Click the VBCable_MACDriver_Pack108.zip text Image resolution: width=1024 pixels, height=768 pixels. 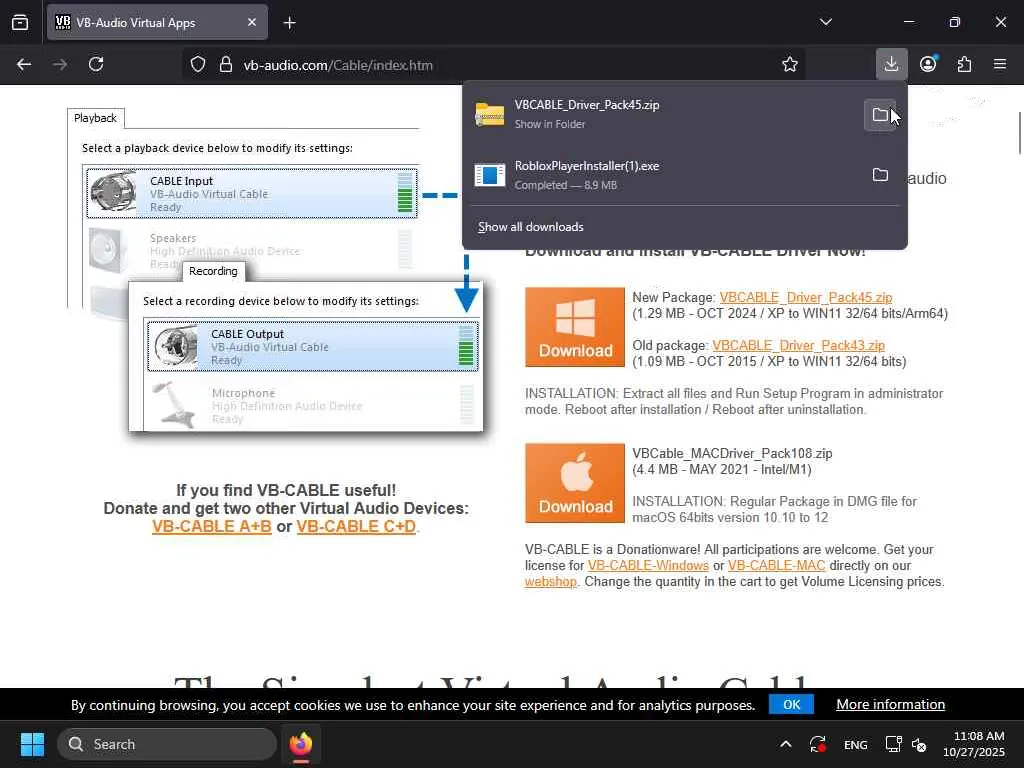[x=732, y=453]
